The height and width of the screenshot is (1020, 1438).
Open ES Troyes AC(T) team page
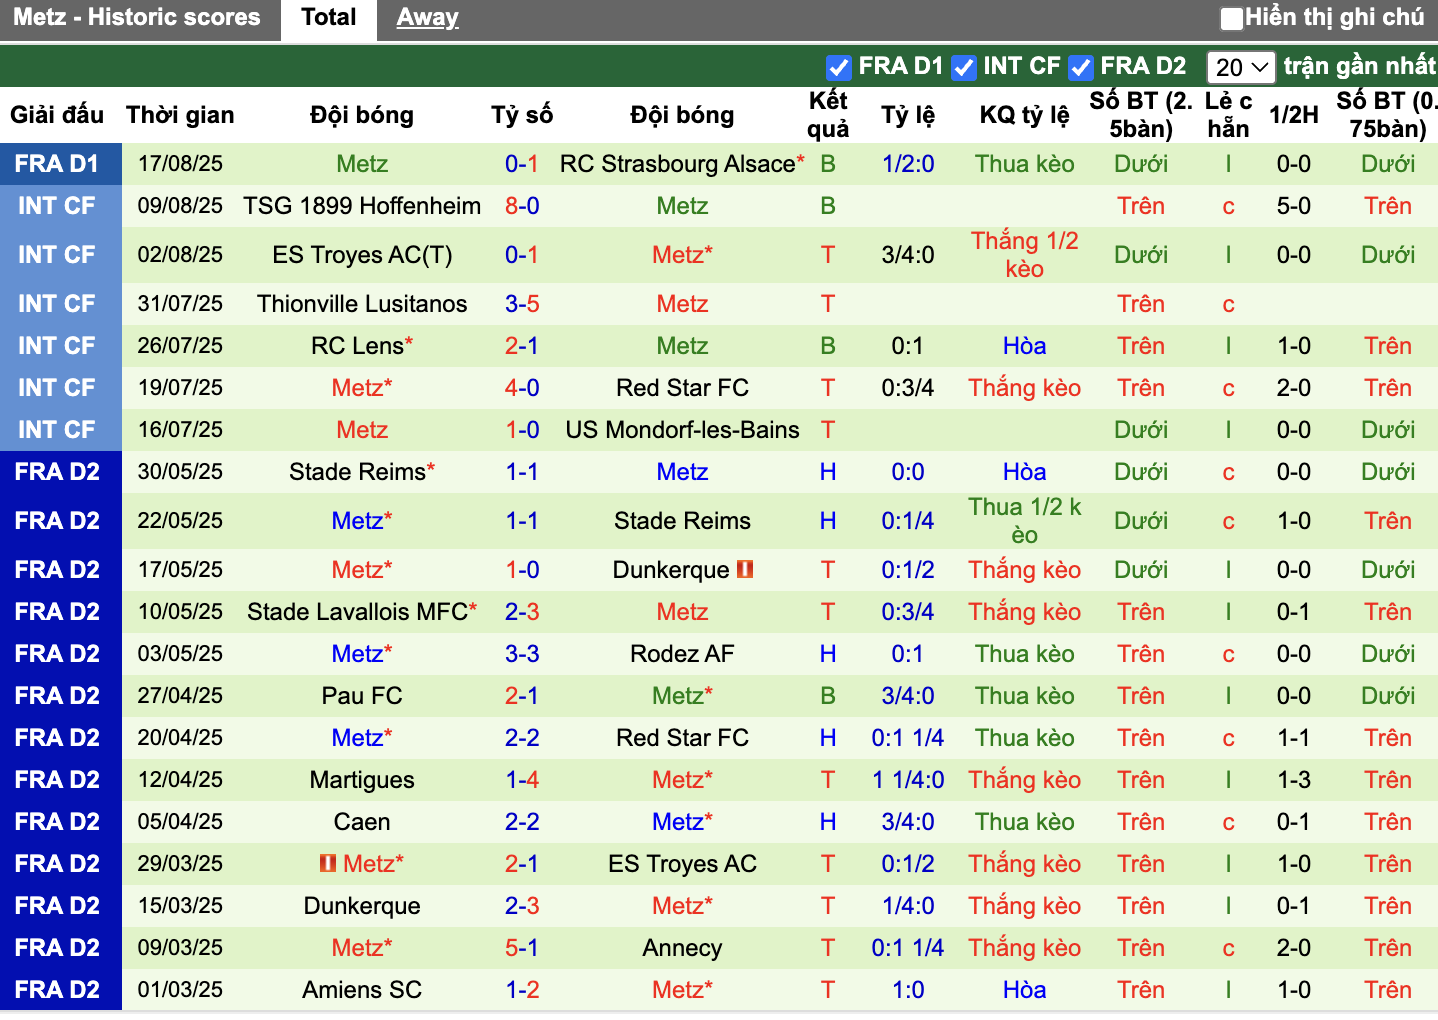[x=362, y=255]
